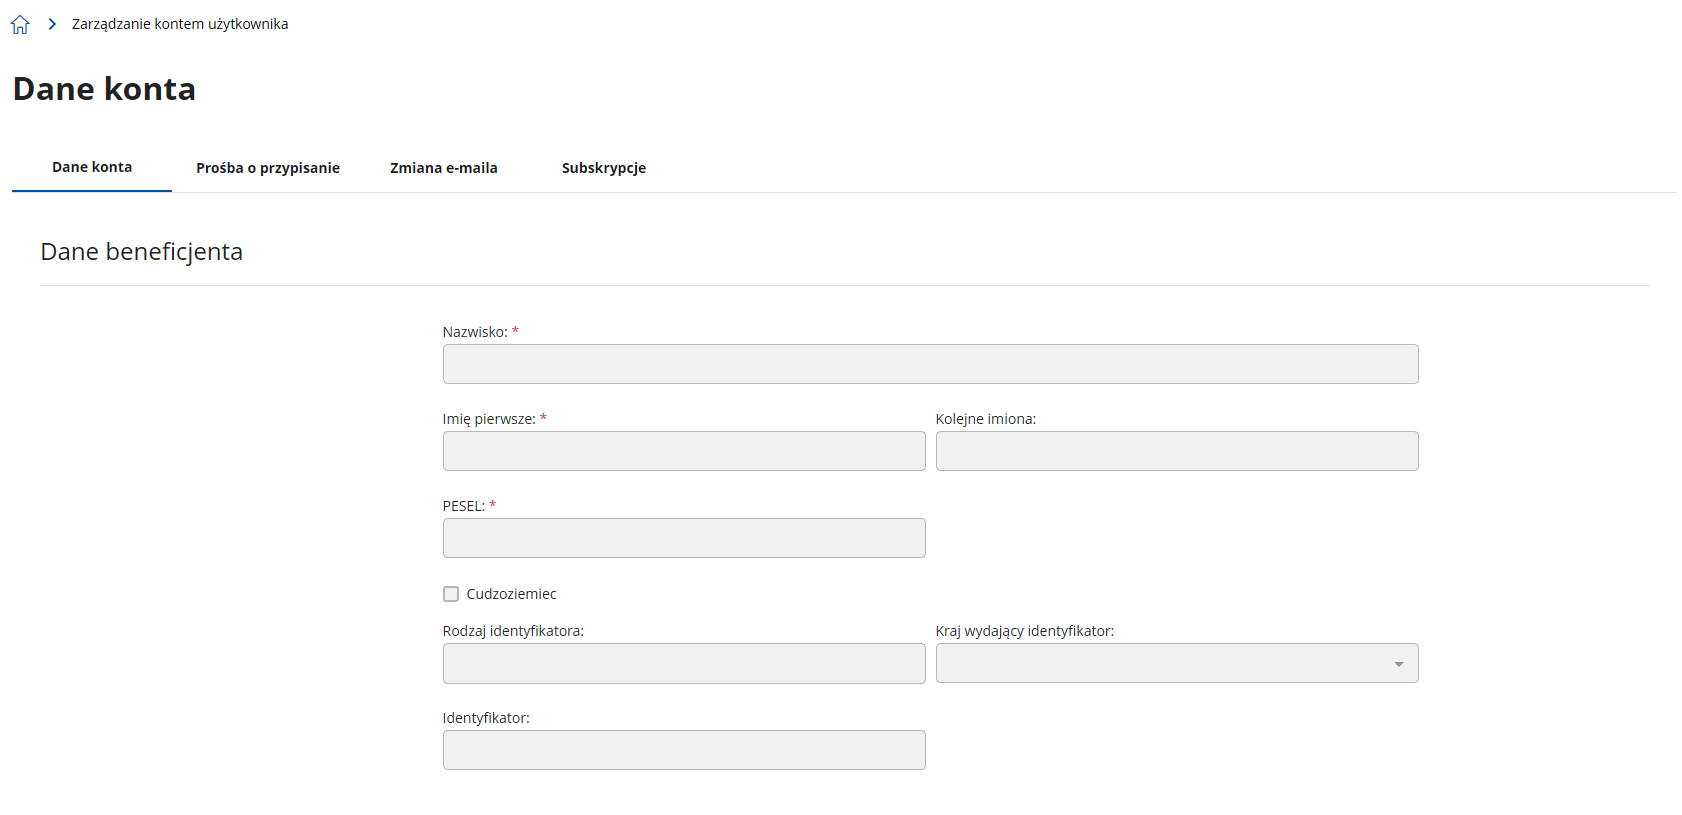Viewport: 1682px width, 815px height.
Task: Open the Prośba o przypisanie tab
Action: (268, 168)
